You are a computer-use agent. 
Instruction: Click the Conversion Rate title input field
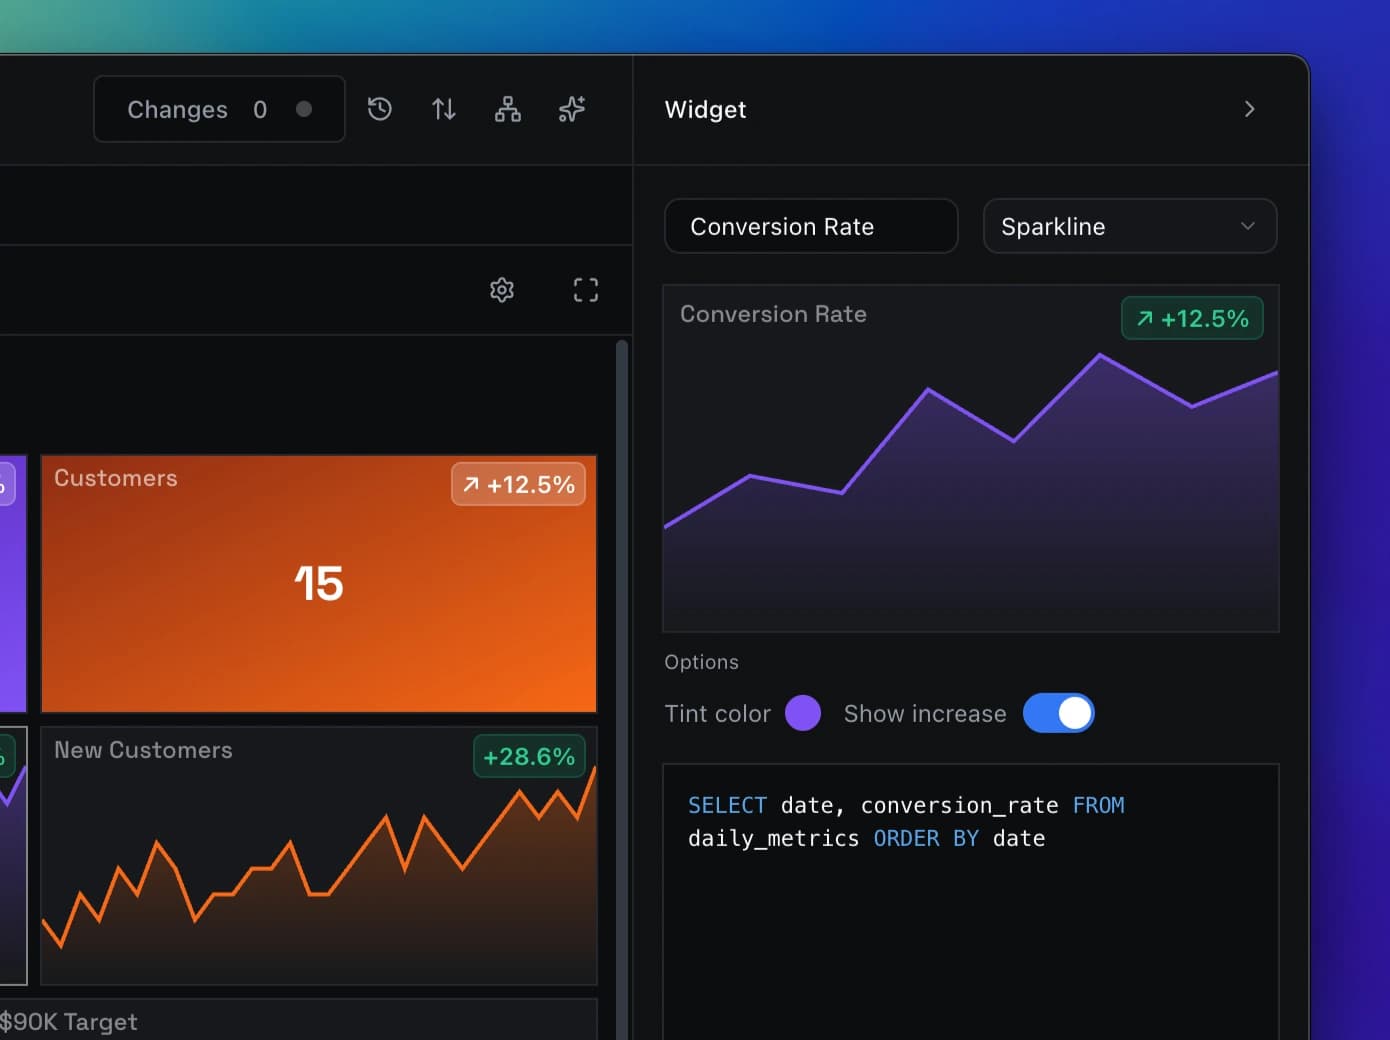tap(810, 226)
